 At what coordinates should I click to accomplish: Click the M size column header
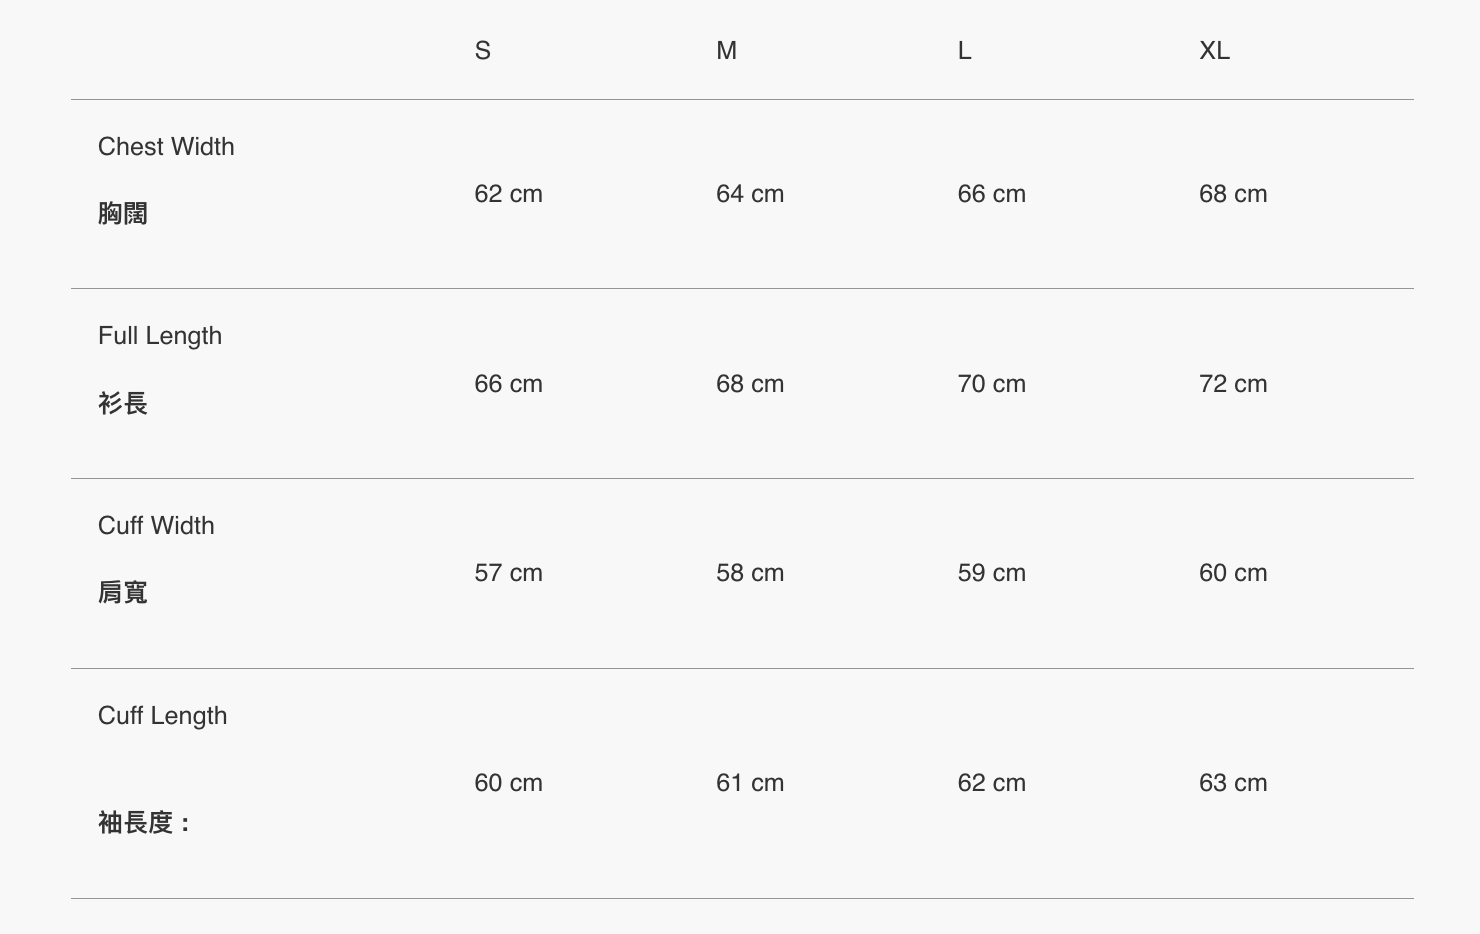(726, 51)
